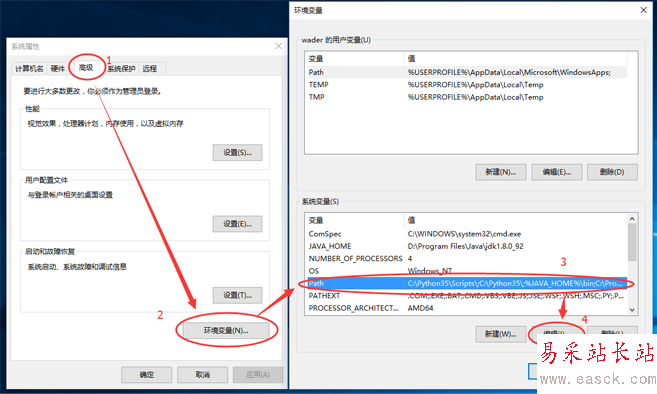Viewport: 657px width, 394px height.
Task: Click 值 column header in user variables
Action: coord(516,59)
